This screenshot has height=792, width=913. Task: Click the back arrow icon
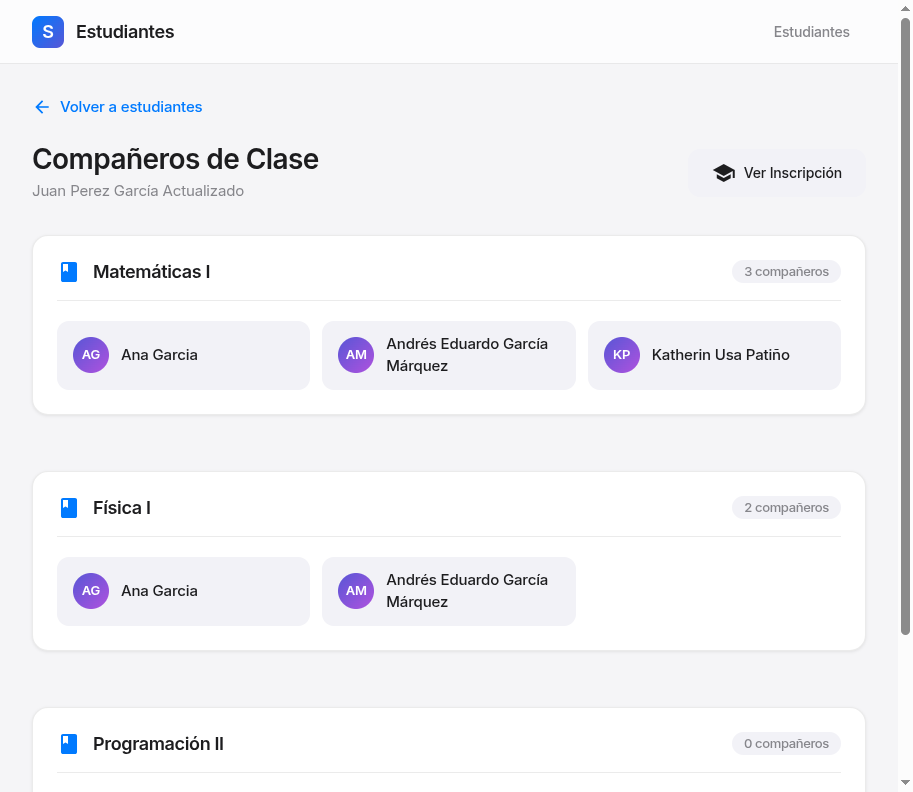[x=42, y=107]
